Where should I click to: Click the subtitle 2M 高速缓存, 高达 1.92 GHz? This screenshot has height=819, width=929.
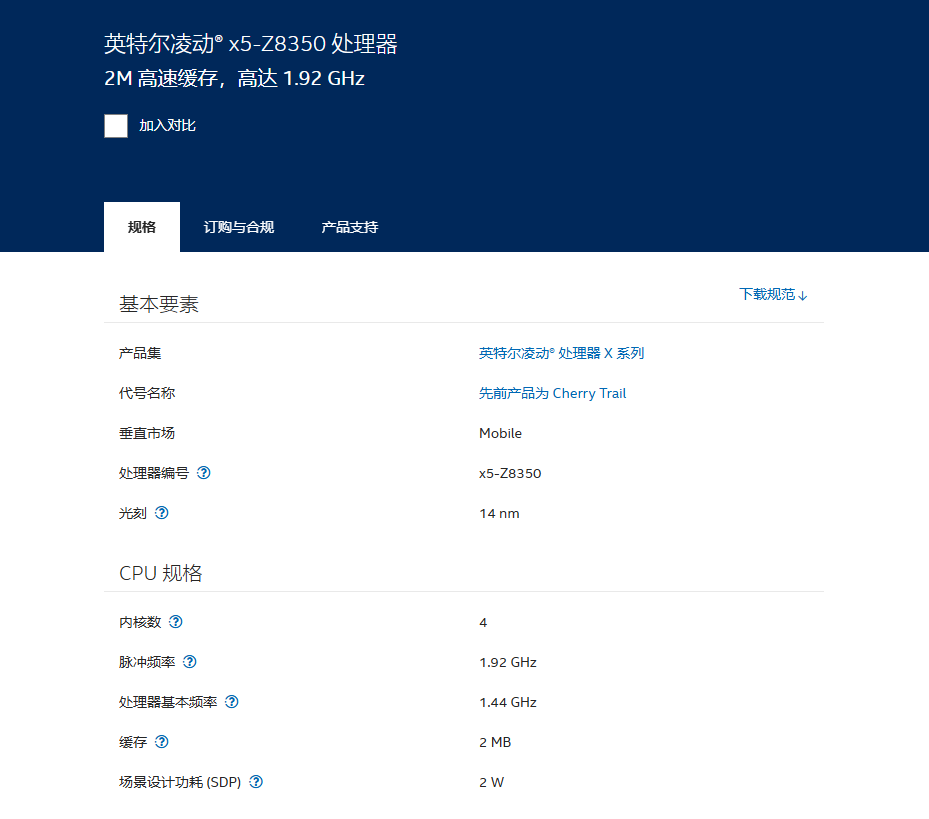click(235, 78)
